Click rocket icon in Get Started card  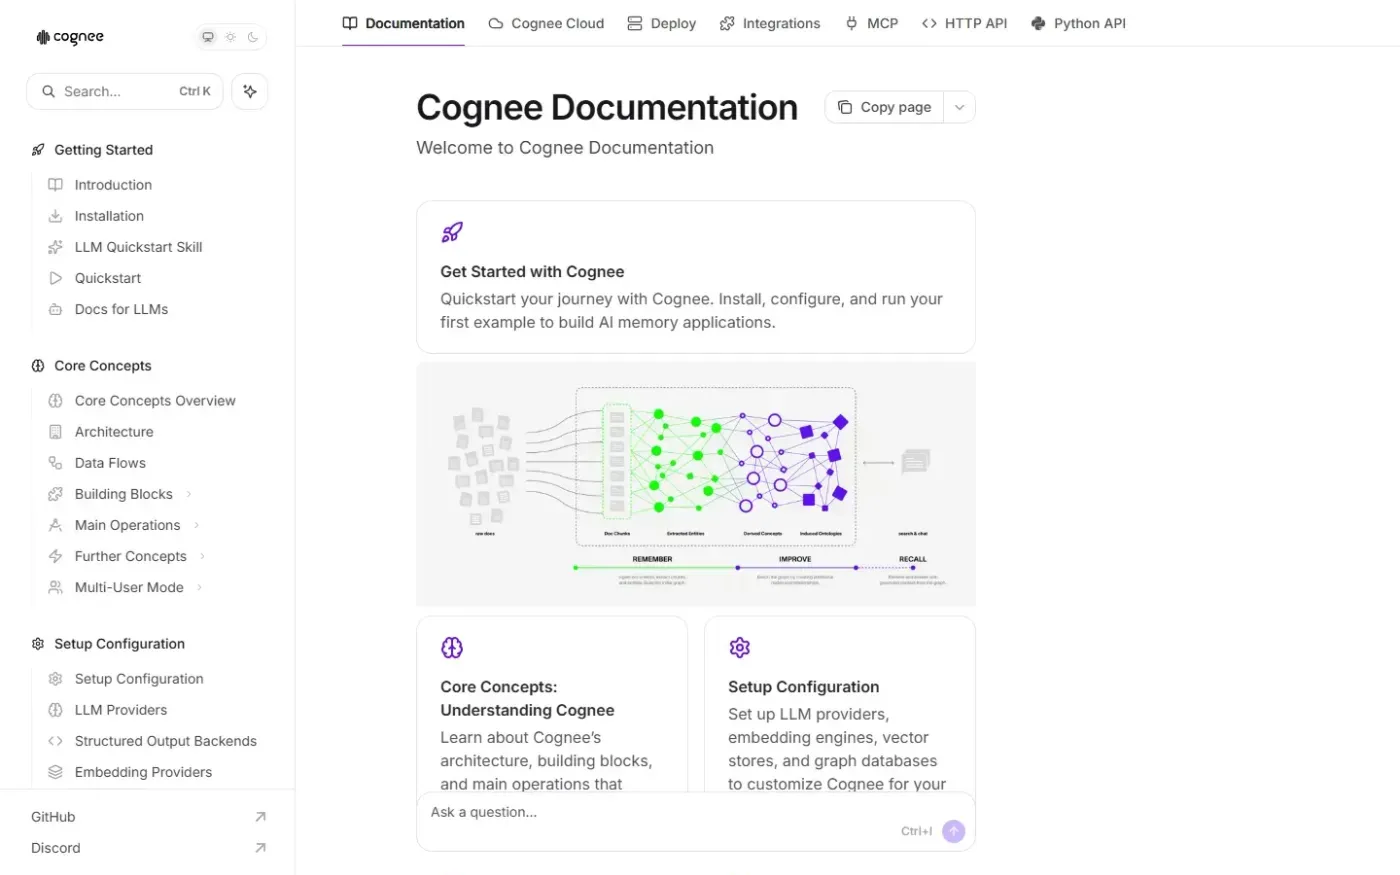(x=452, y=233)
